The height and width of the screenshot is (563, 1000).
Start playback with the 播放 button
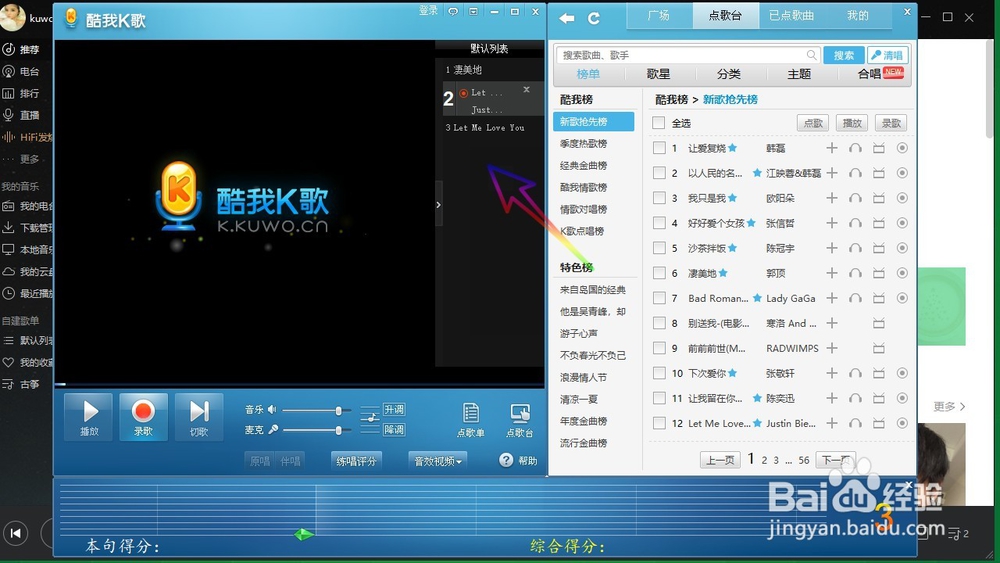click(x=89, y=417)
